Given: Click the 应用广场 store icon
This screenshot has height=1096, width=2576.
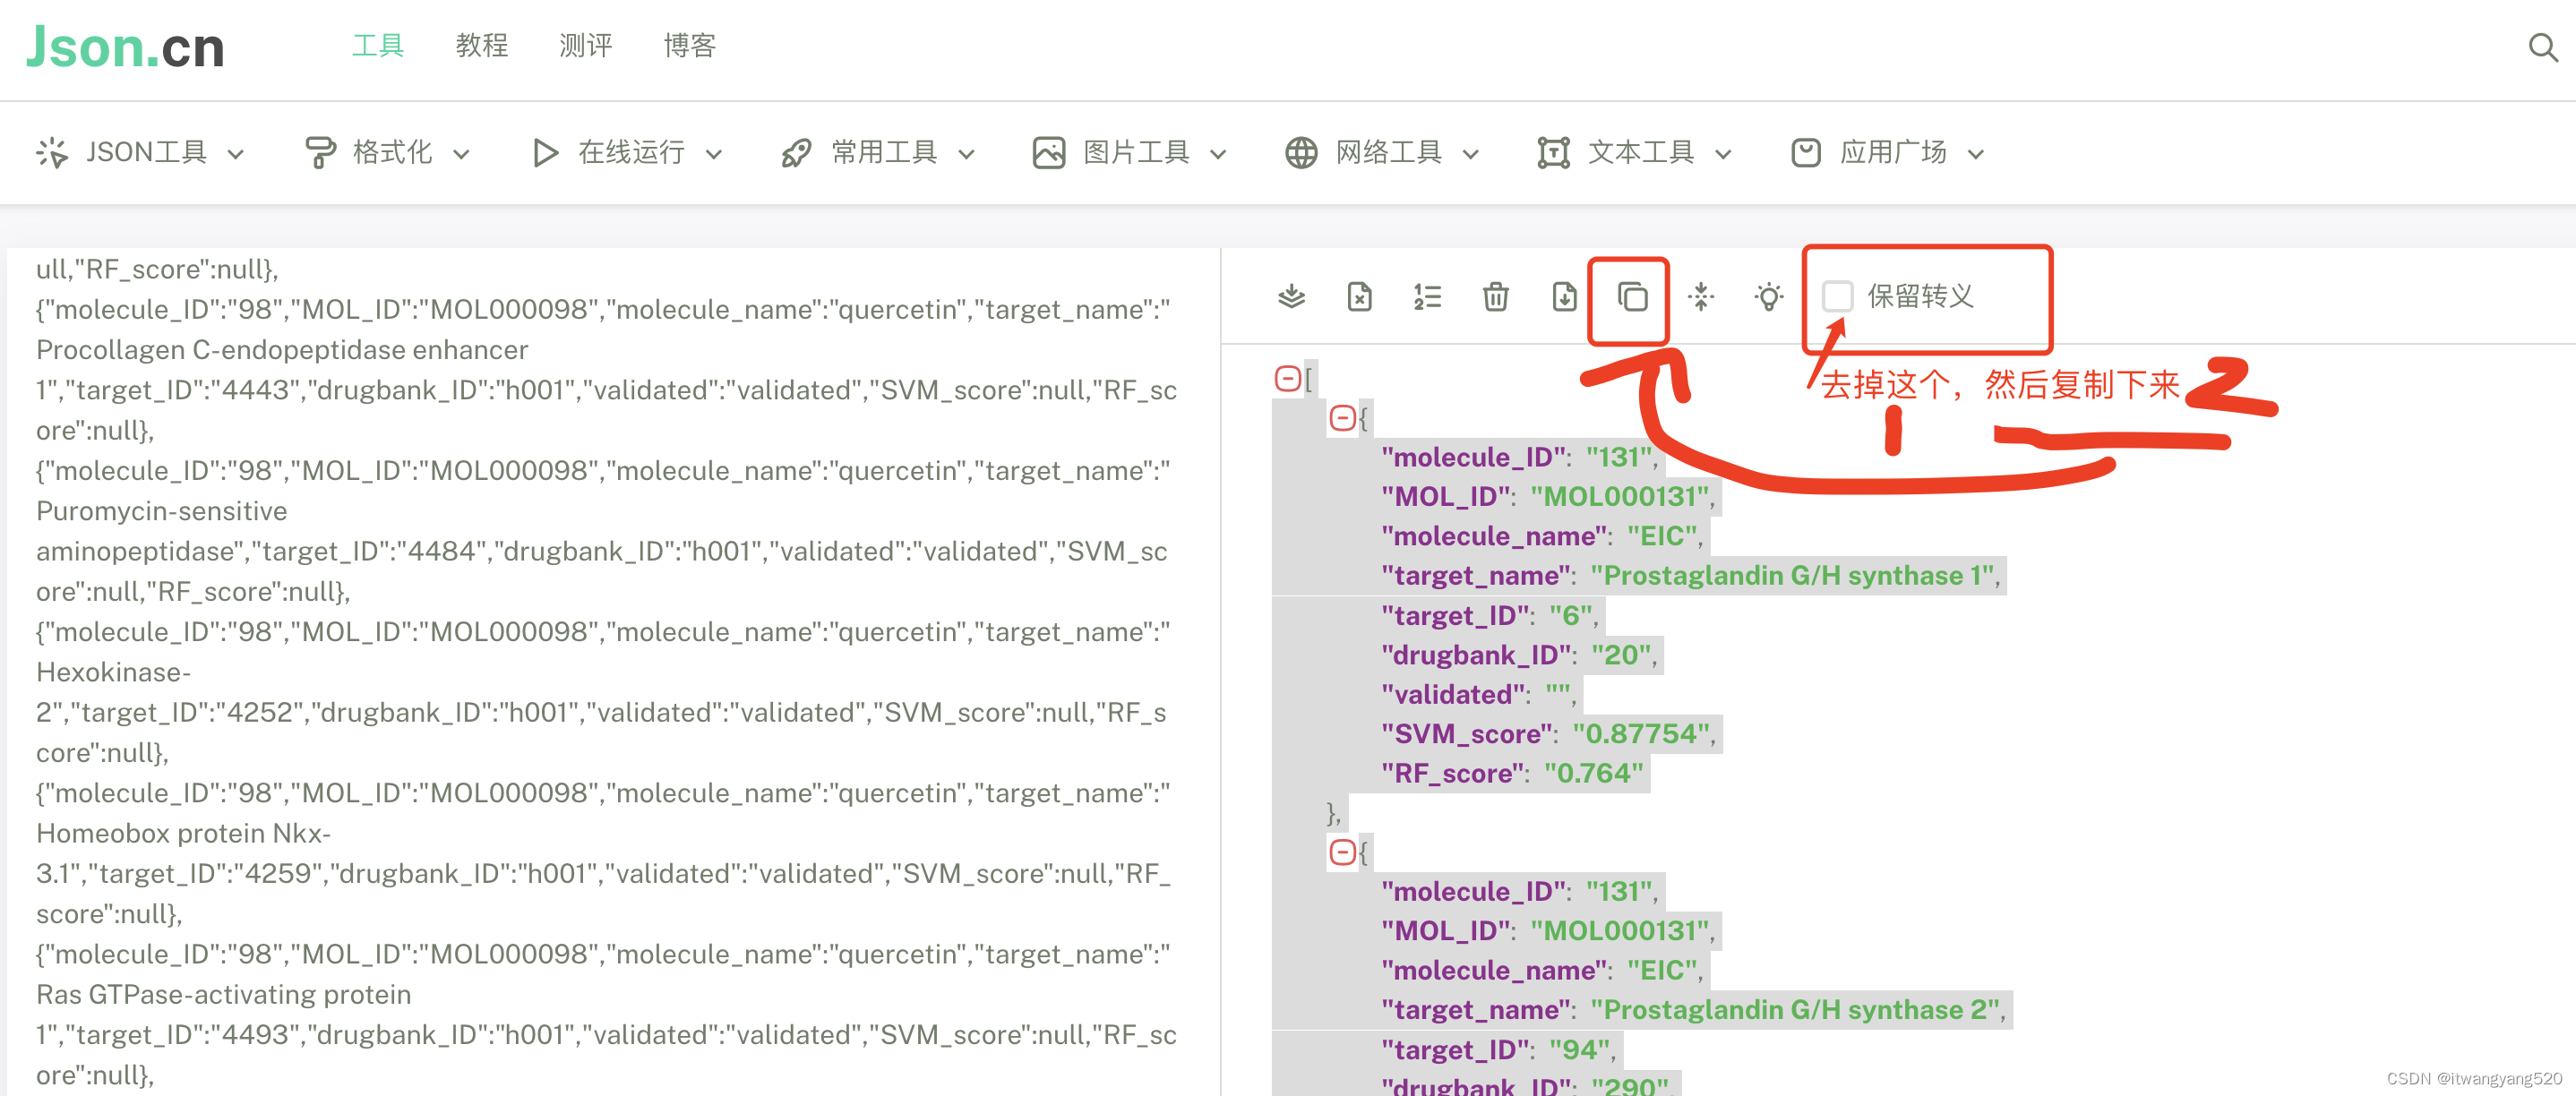Looking at the screenshot, I should (1806, 153).
